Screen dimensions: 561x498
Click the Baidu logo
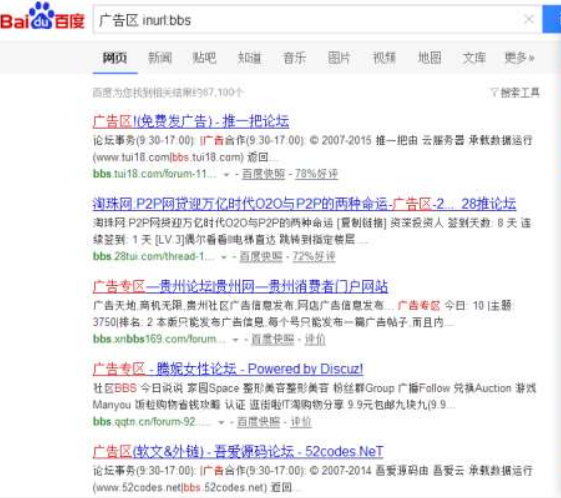43,17
